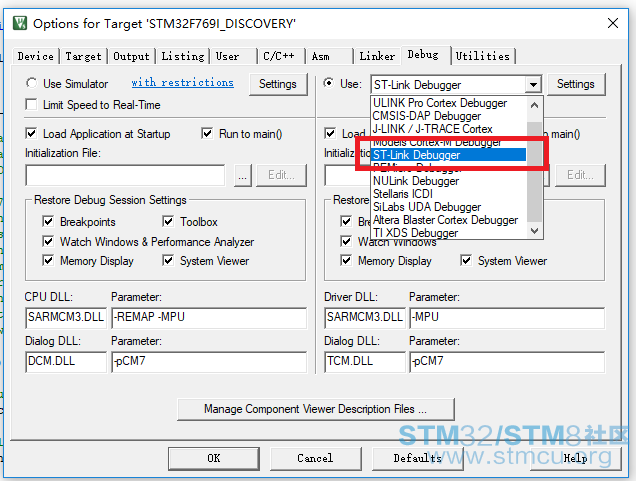
Task: Open Help for this dialog
Action: coord(575,458)
